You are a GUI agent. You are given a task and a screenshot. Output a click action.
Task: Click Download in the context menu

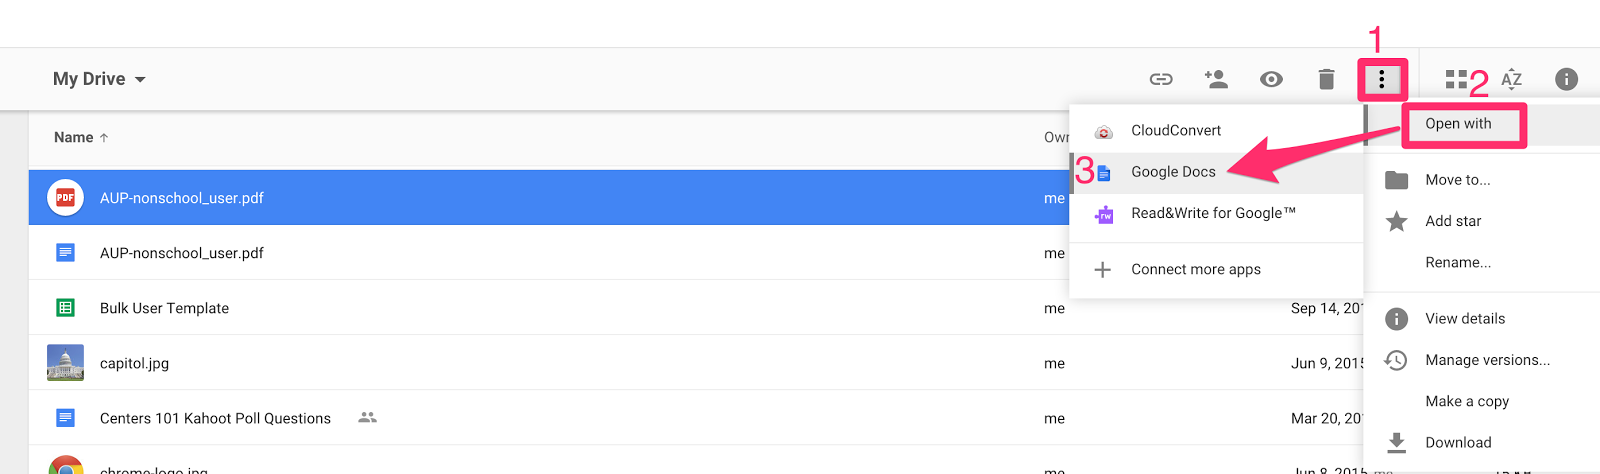[x=1458, y=442]
